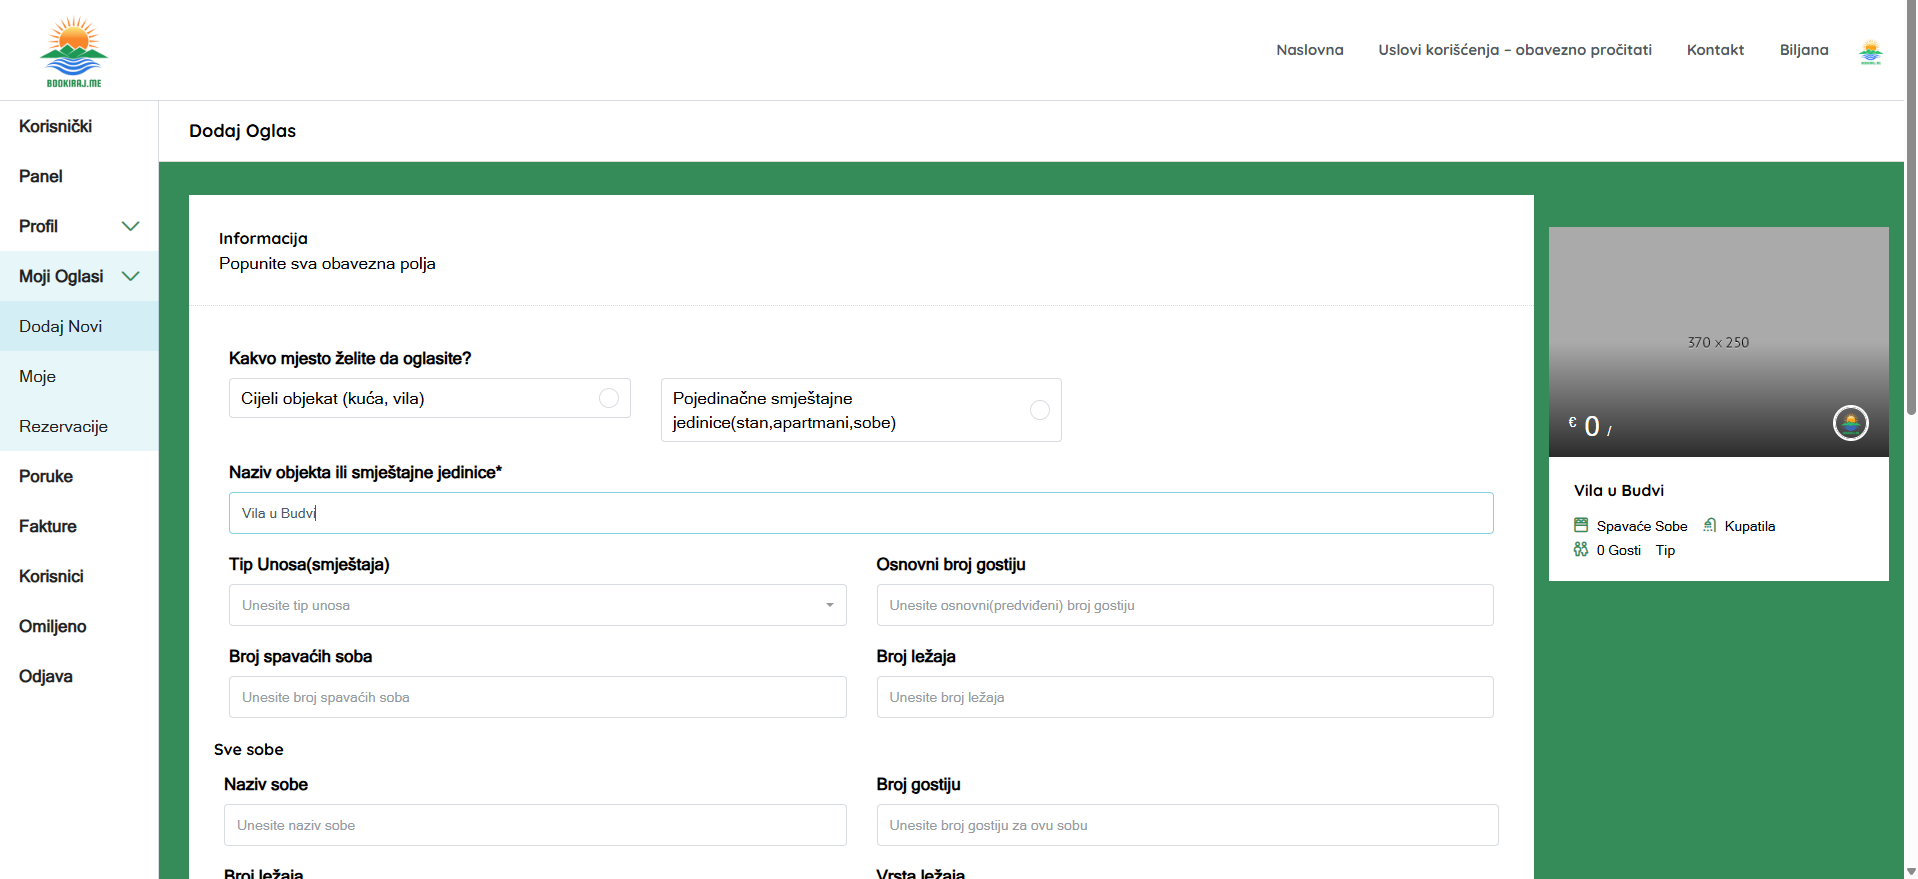Click the round owner avatar on preview card
Viewport: 1918px width, 879px height.
(x=1850, y=423)
